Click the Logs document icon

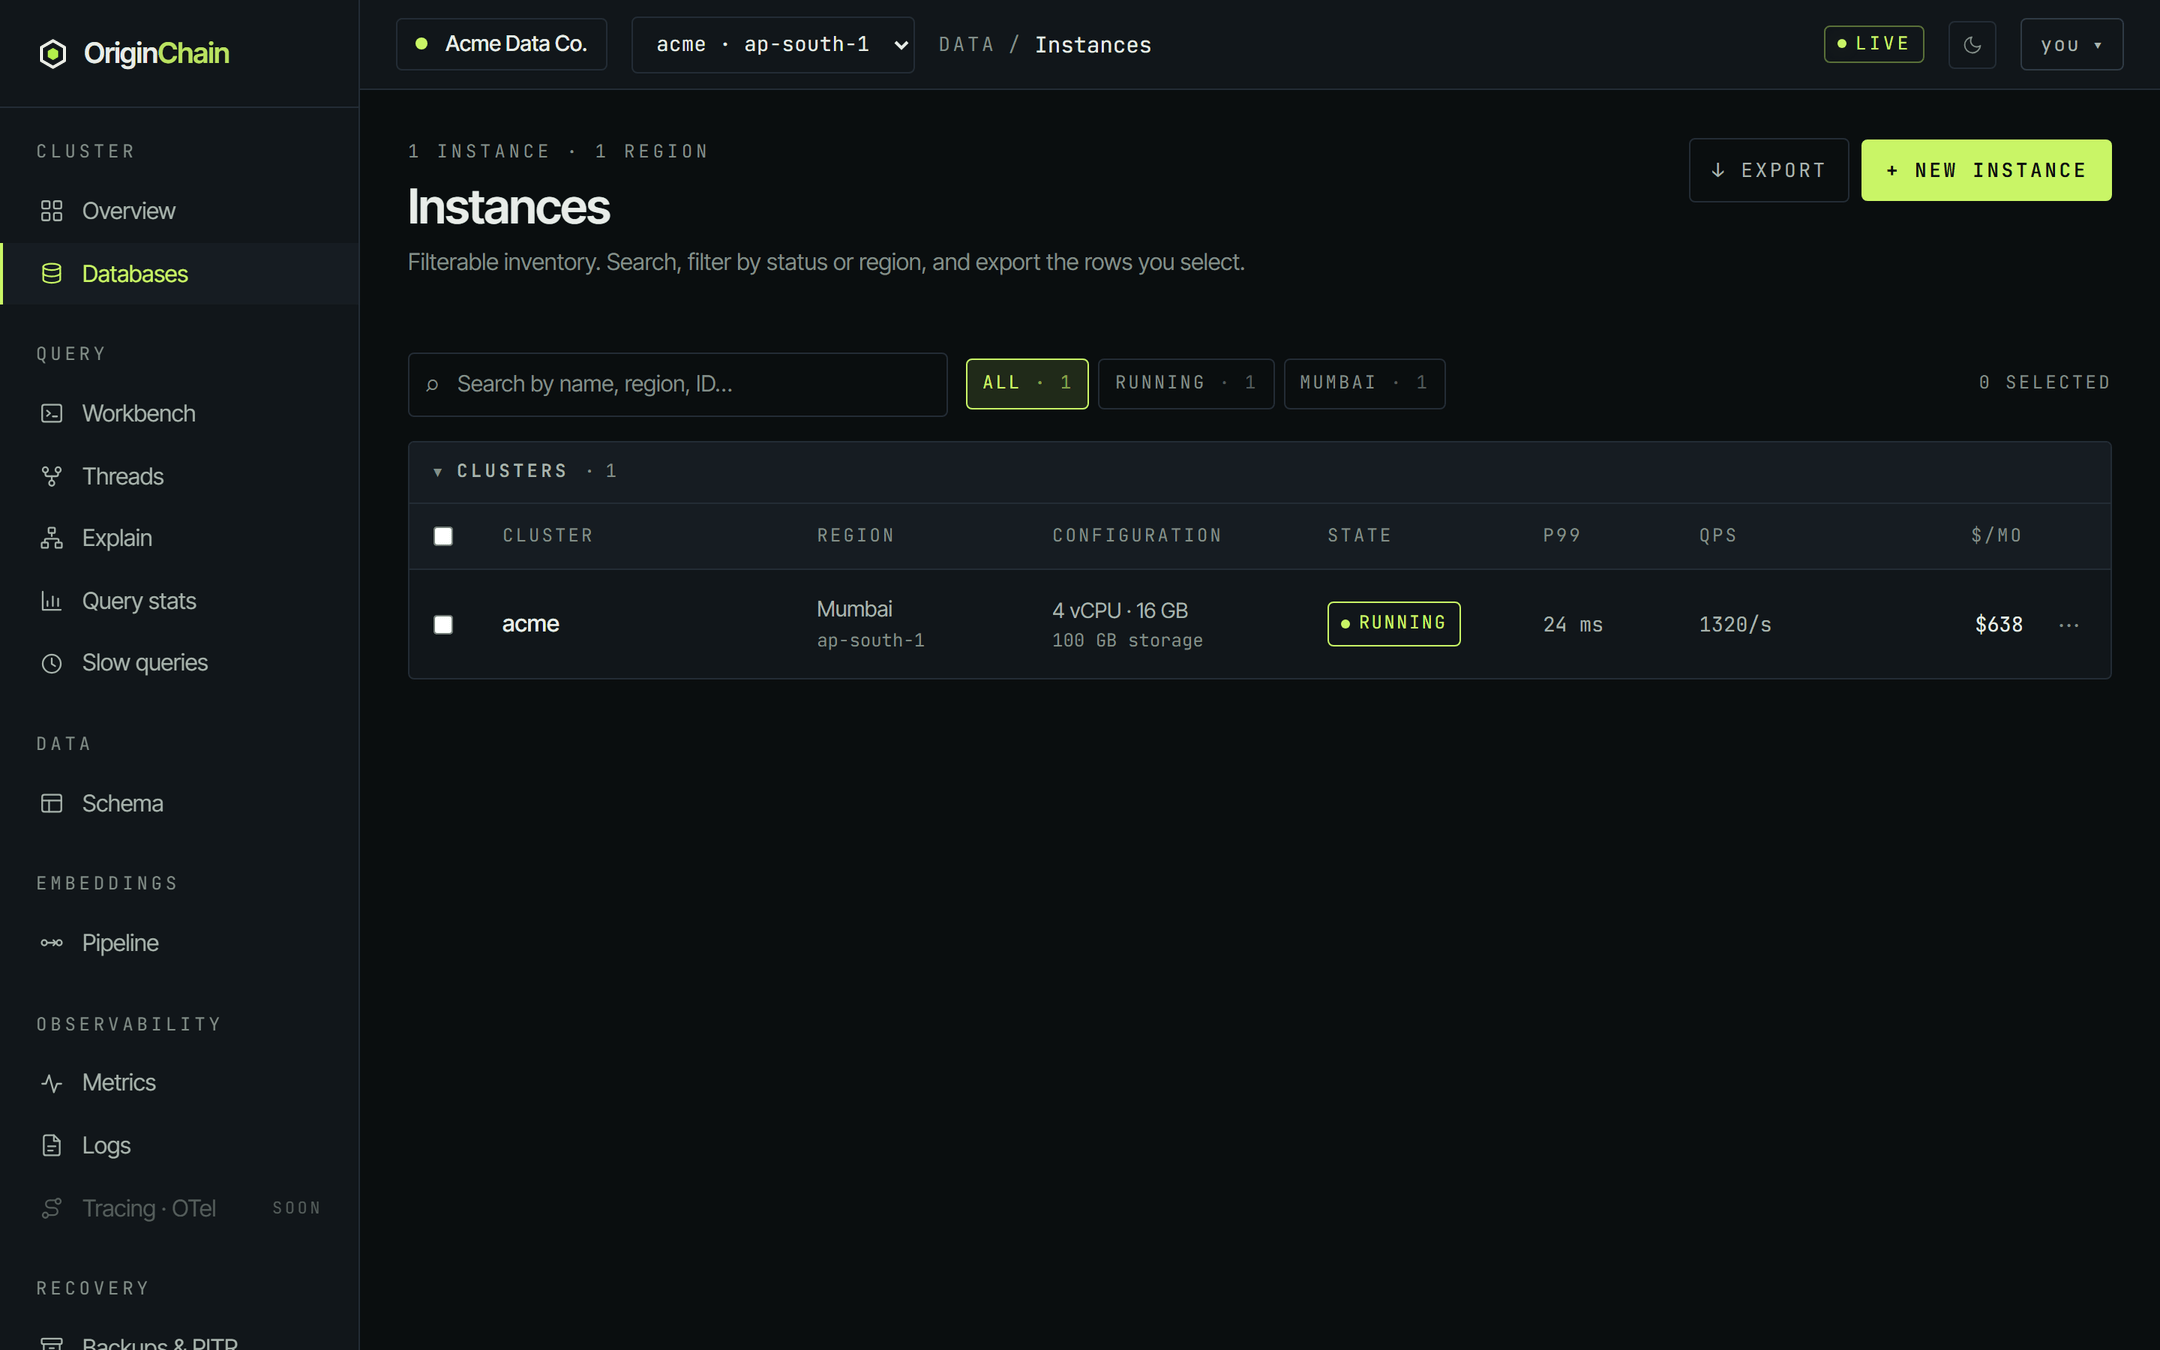pos(52,1145)
